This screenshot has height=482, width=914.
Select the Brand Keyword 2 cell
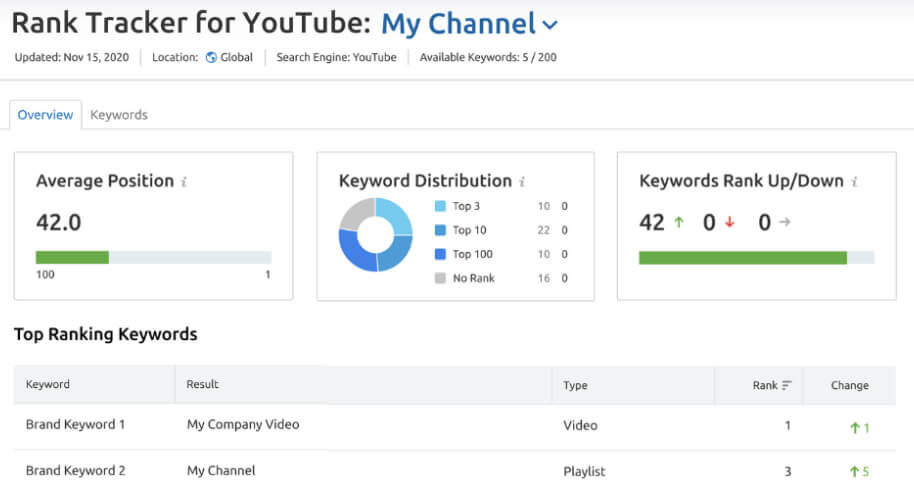pos(75,470)
